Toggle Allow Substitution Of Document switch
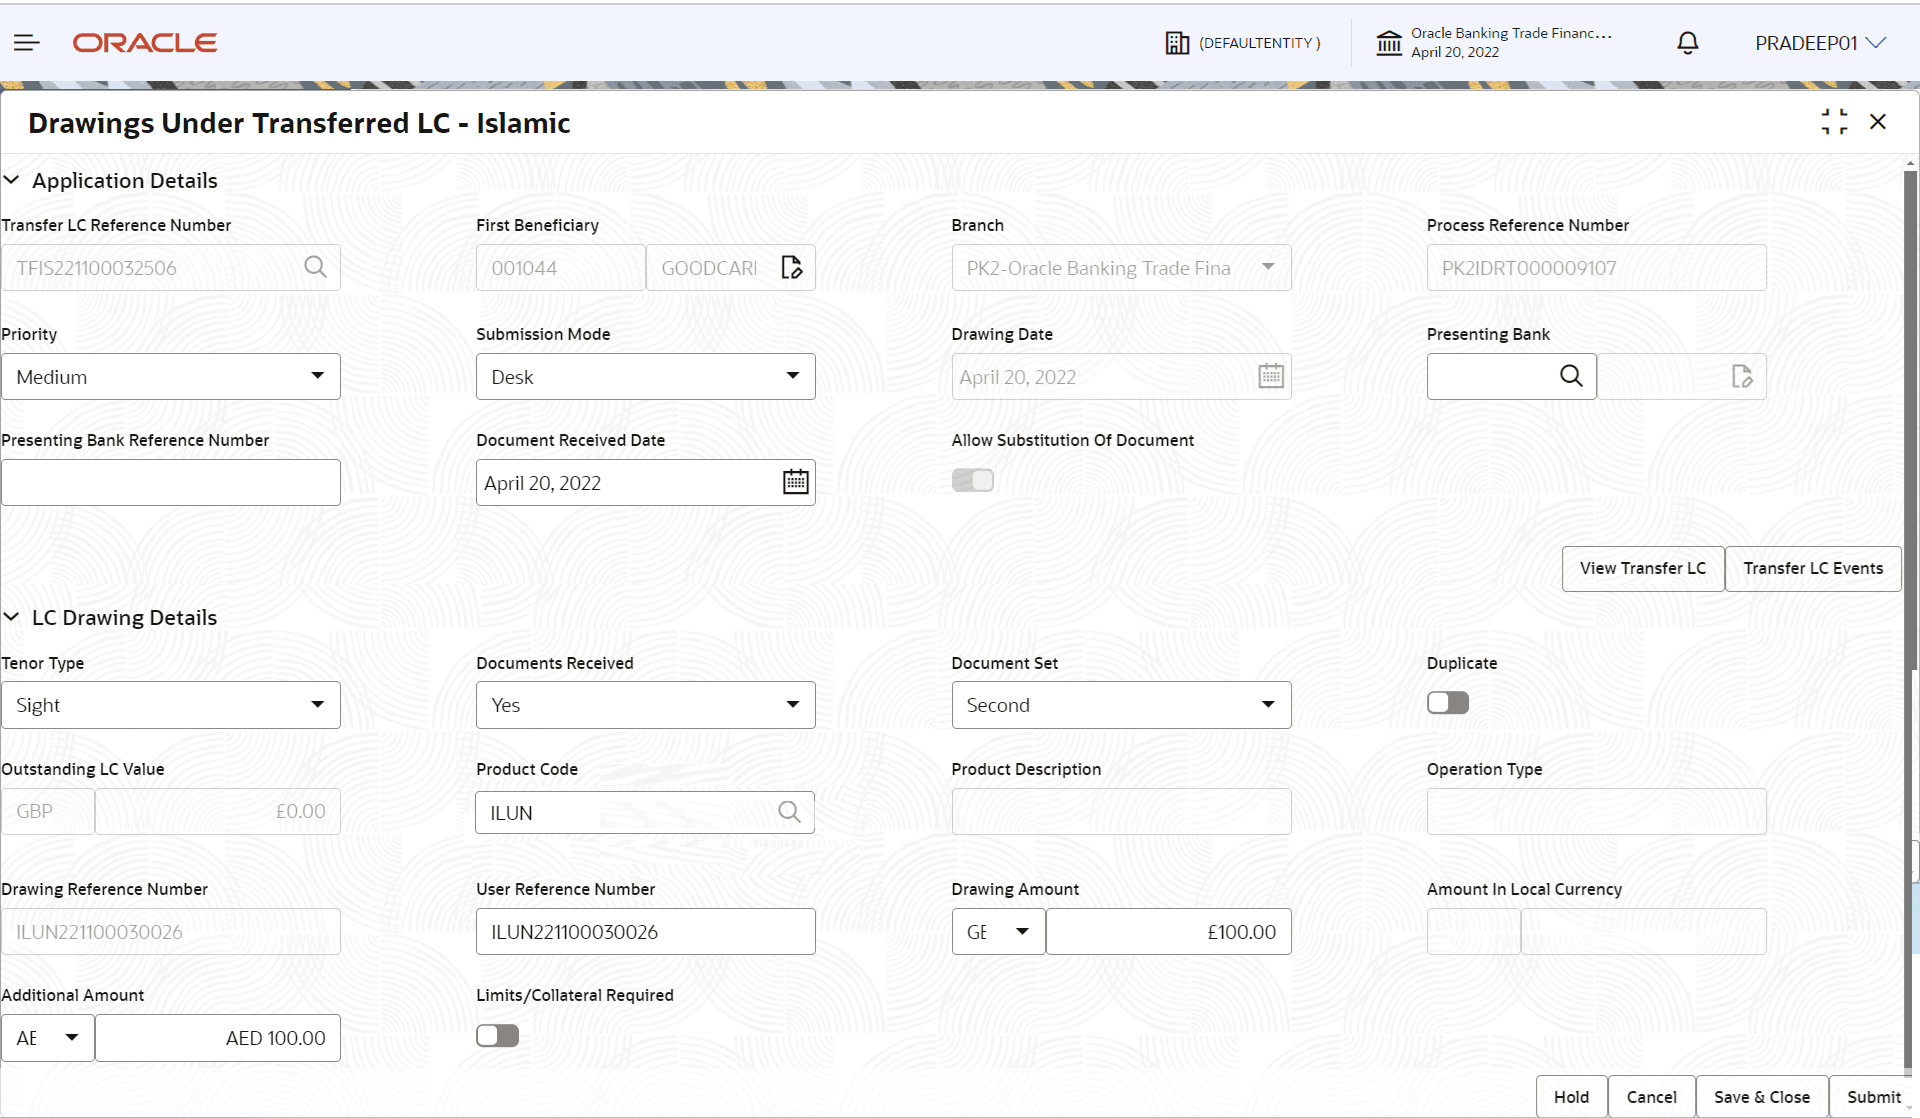 [x=972, y=480]
